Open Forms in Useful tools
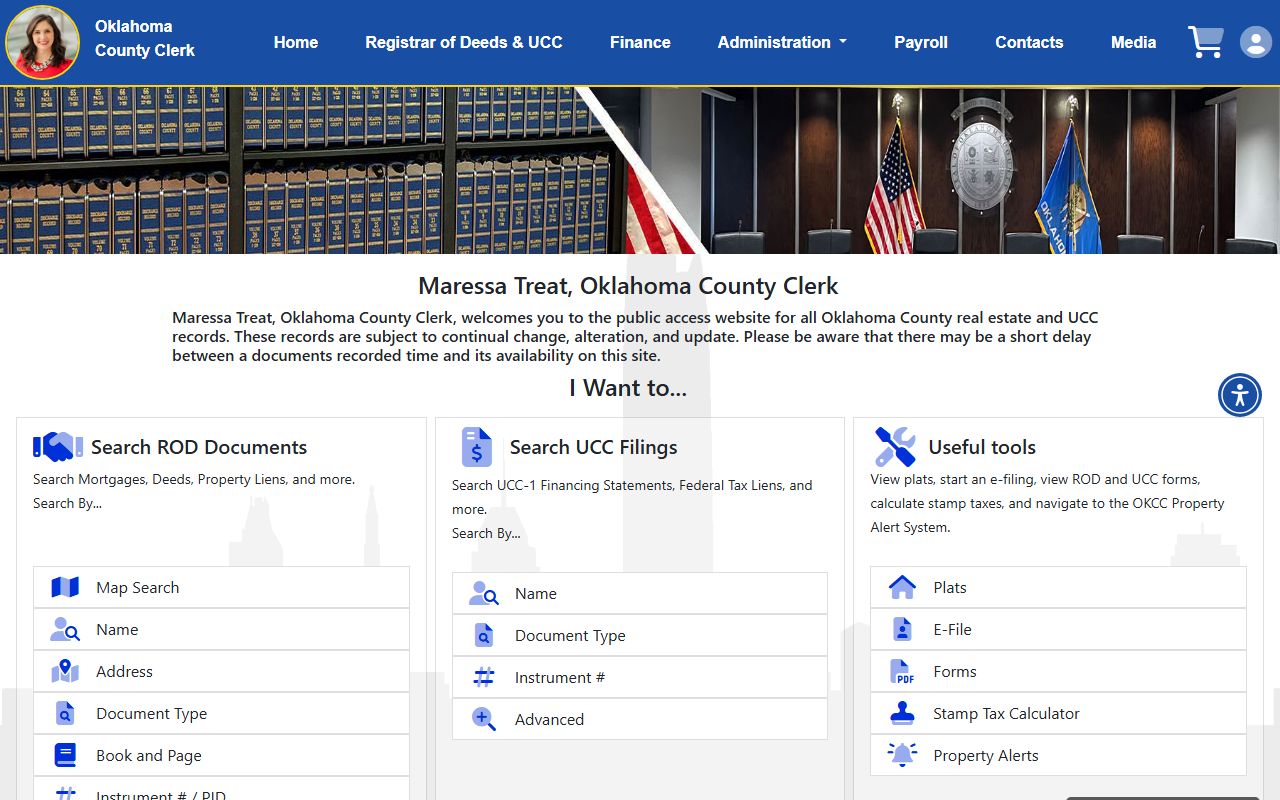Screen dimensions: 1280x800 (1058, 671)
